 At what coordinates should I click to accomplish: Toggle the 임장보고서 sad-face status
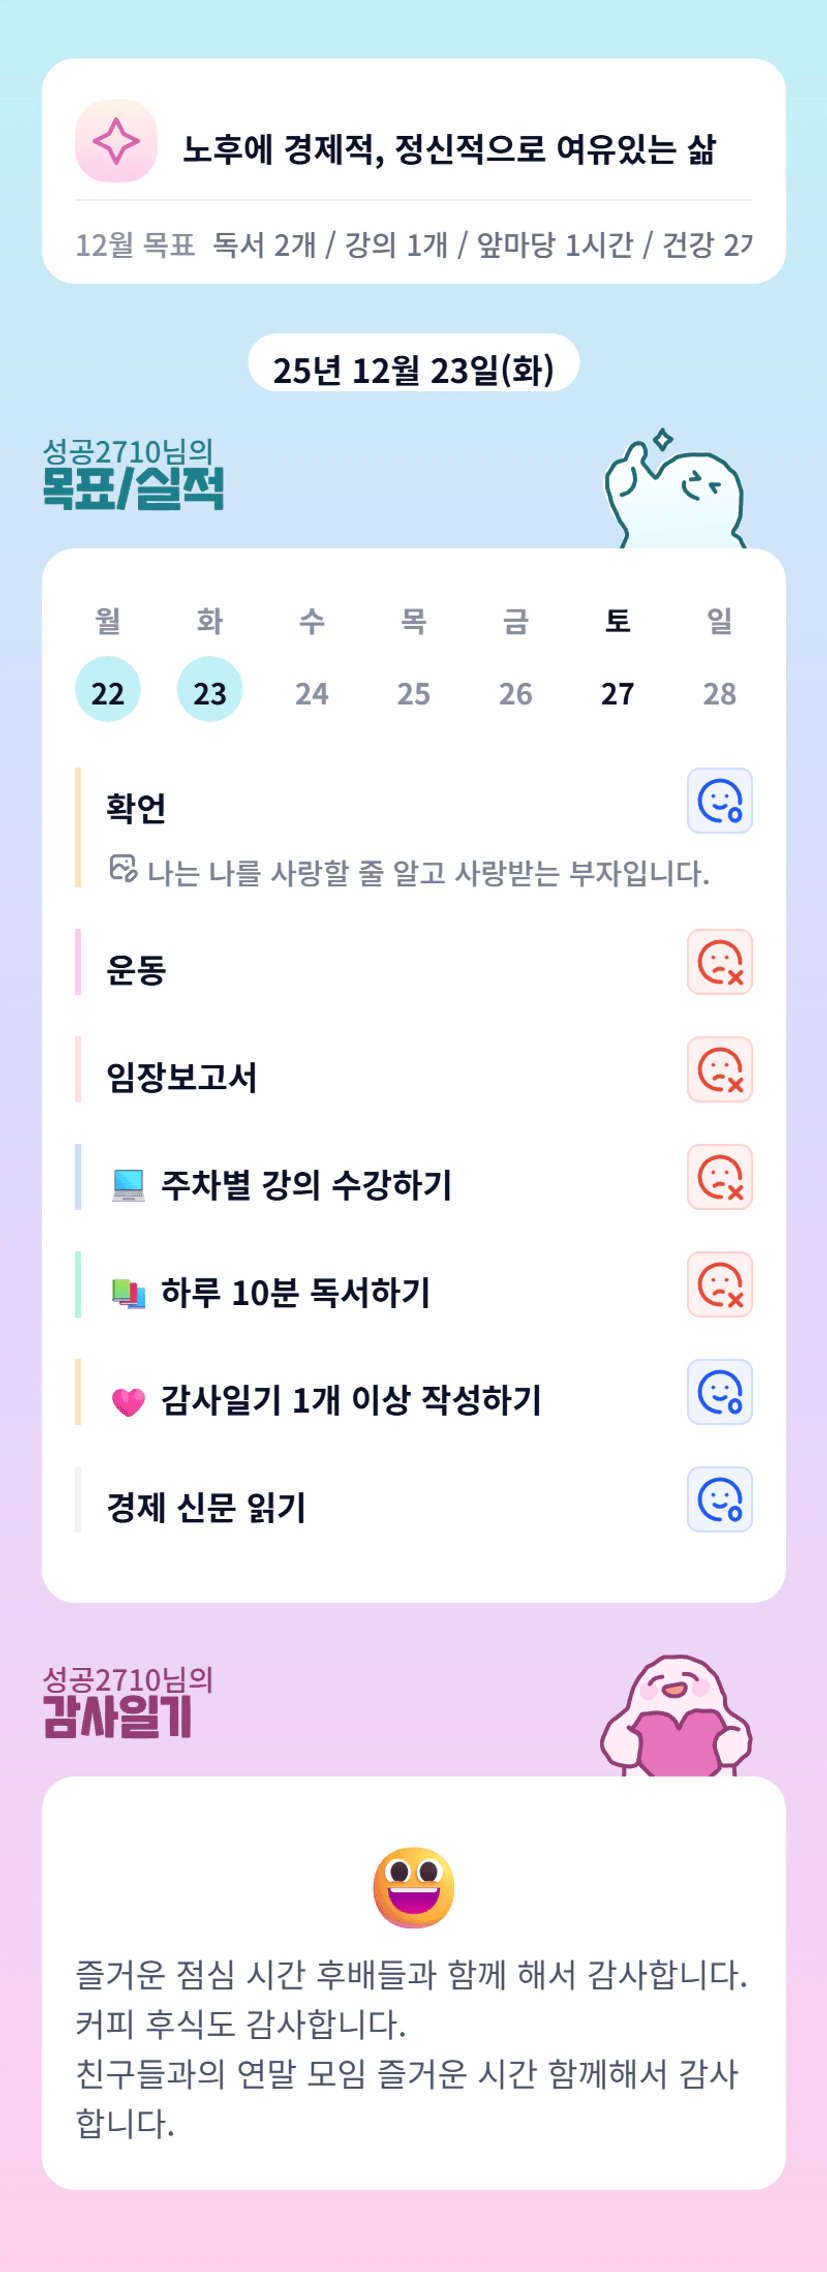tap(719, 1070)
